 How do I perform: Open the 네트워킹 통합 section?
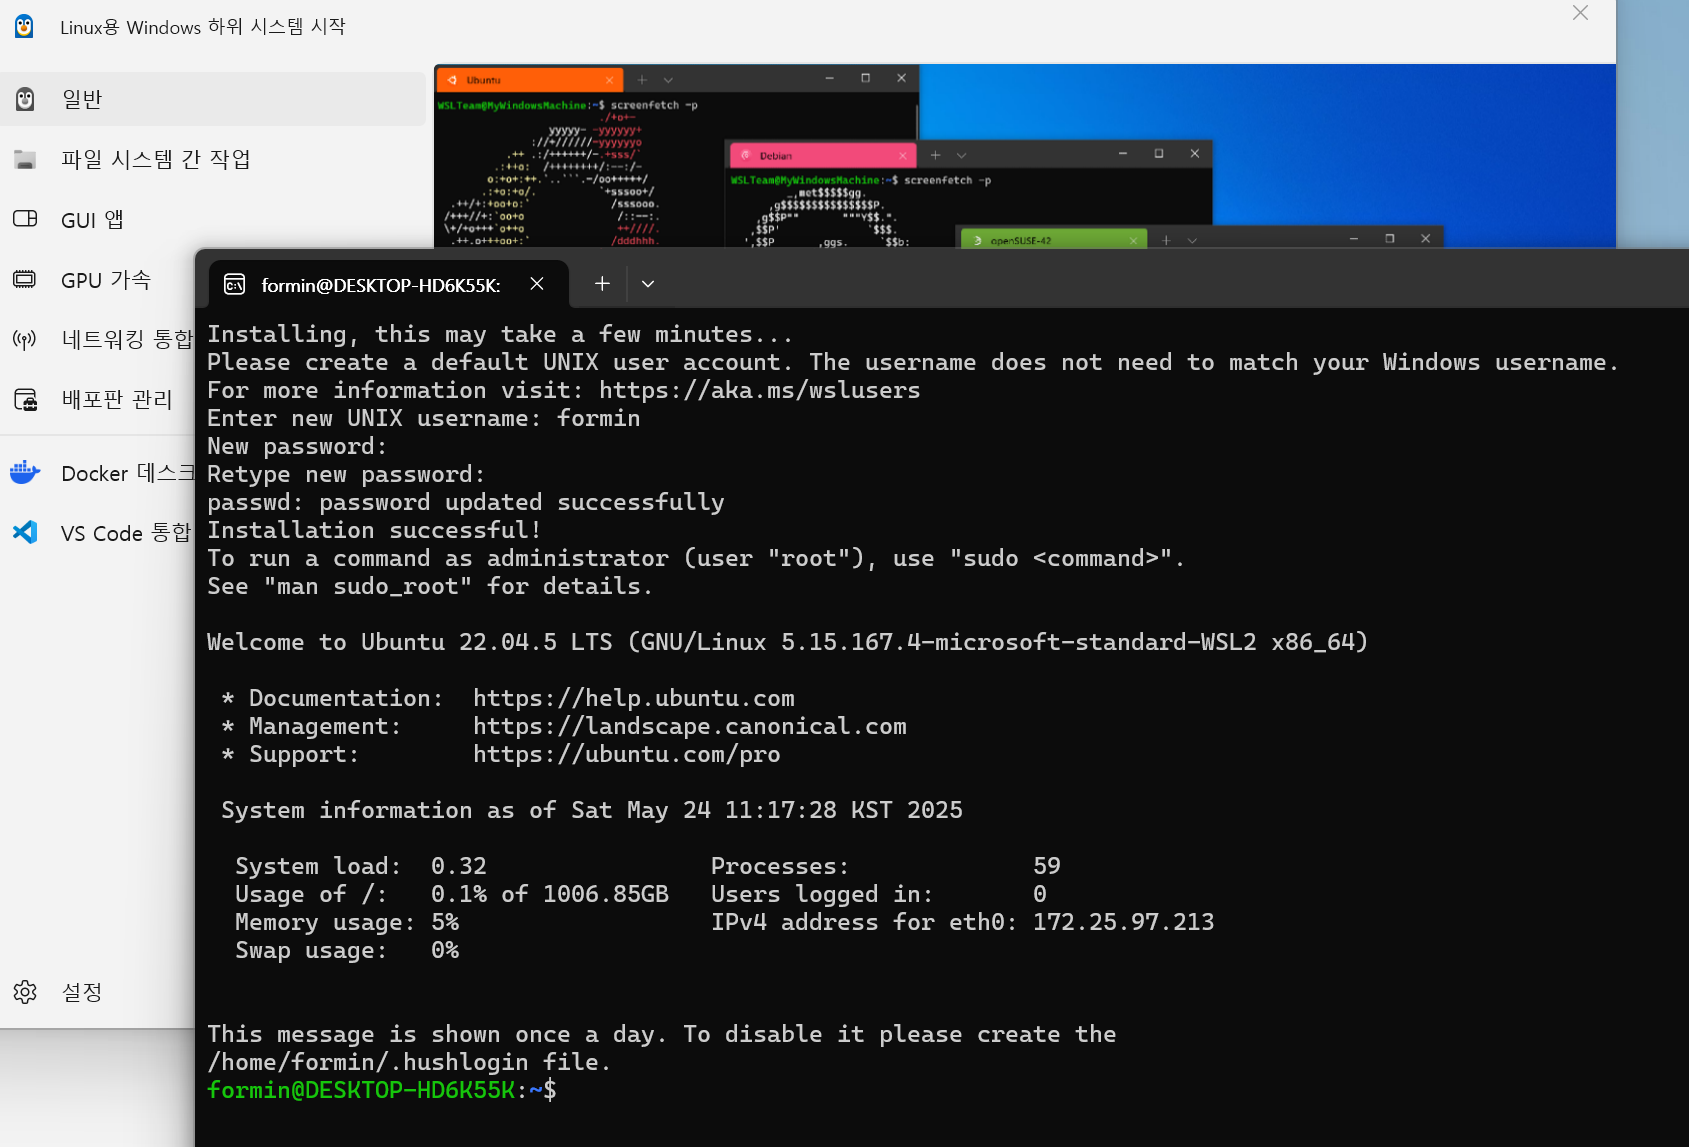(x=98, y=340)
